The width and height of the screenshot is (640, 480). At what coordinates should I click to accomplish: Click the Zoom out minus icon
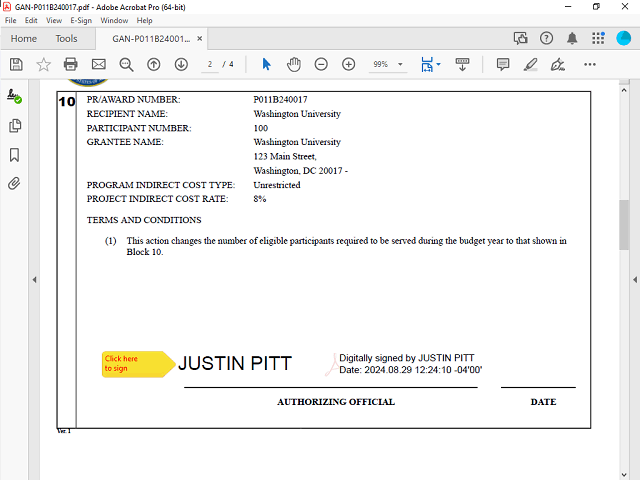321,64
